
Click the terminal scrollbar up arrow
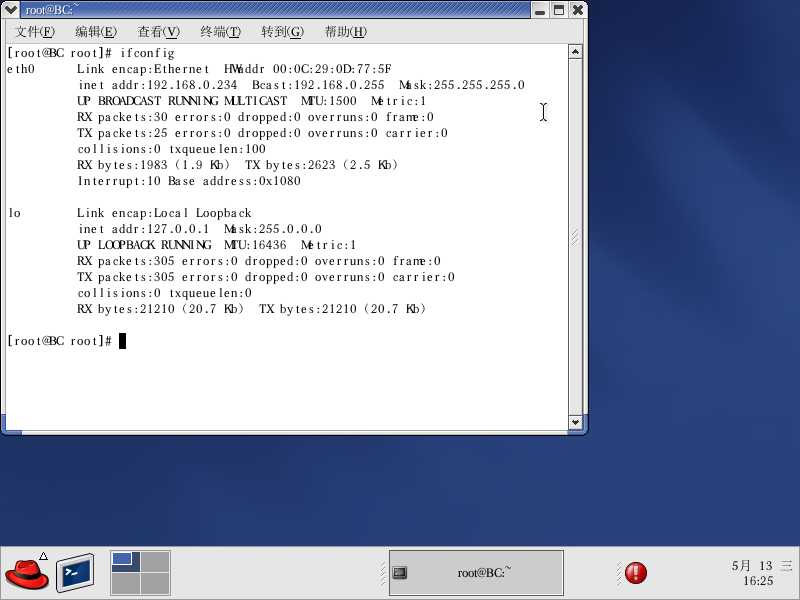coord(575,52)
